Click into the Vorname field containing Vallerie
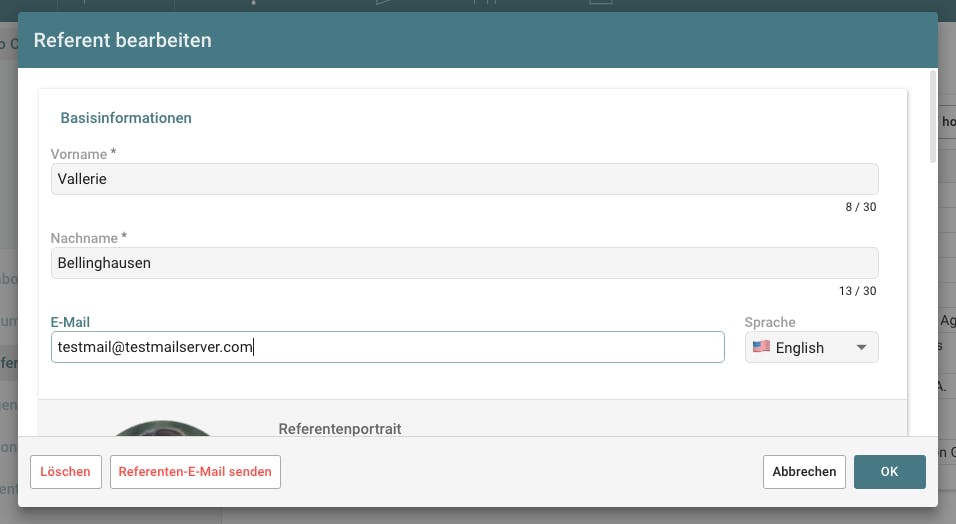This screenshot has width=956, height=524. click(x=464, y=179)
